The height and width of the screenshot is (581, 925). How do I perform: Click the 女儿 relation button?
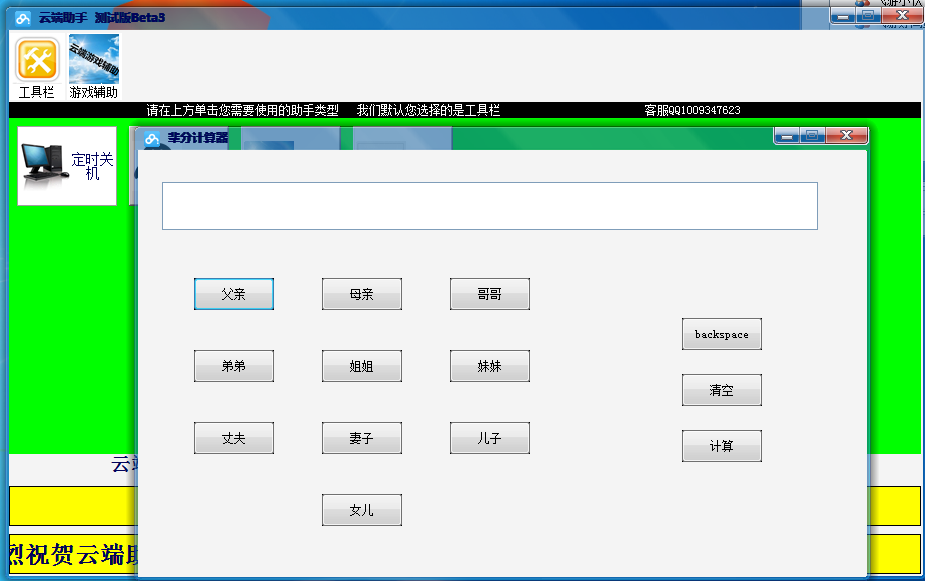(362, 510)
